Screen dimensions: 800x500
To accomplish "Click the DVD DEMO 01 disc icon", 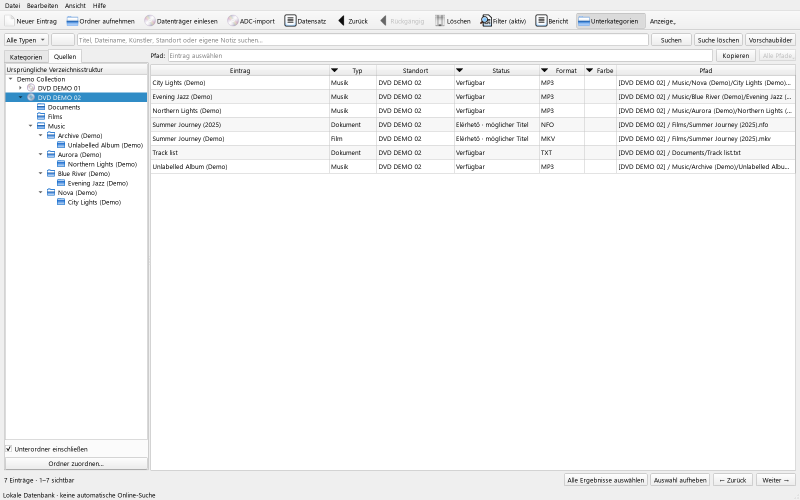I will [31, 88].
